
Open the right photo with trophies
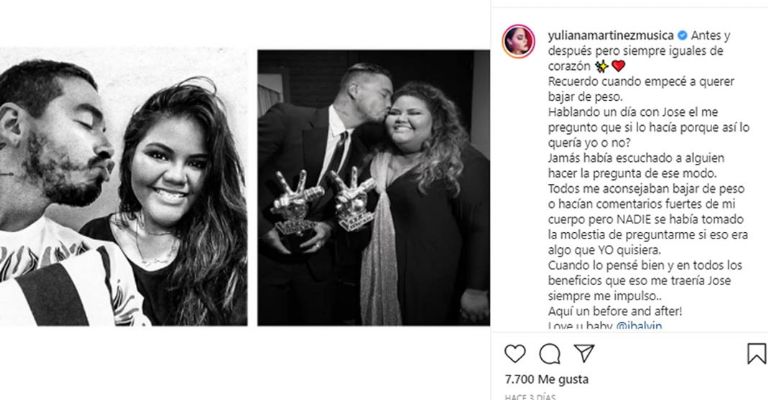pyautogui.click(x=374, y=188)
